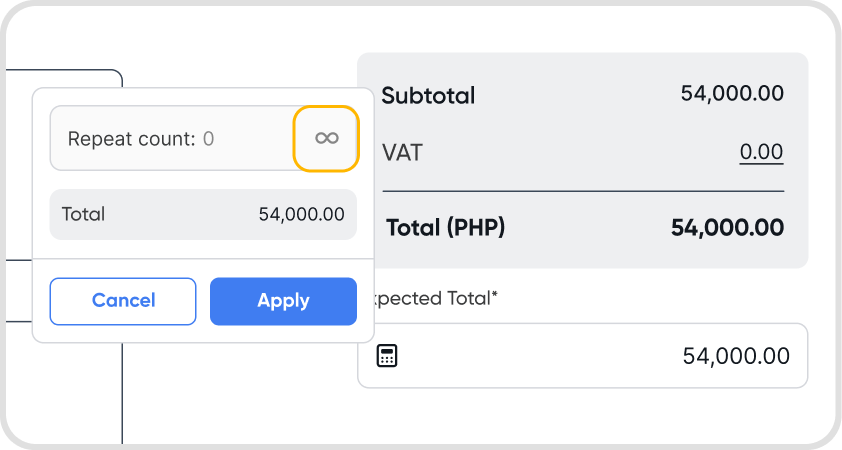Click the Repeat count placeholder 0
This screenshot has width=842, height=450.
(209, 139)
